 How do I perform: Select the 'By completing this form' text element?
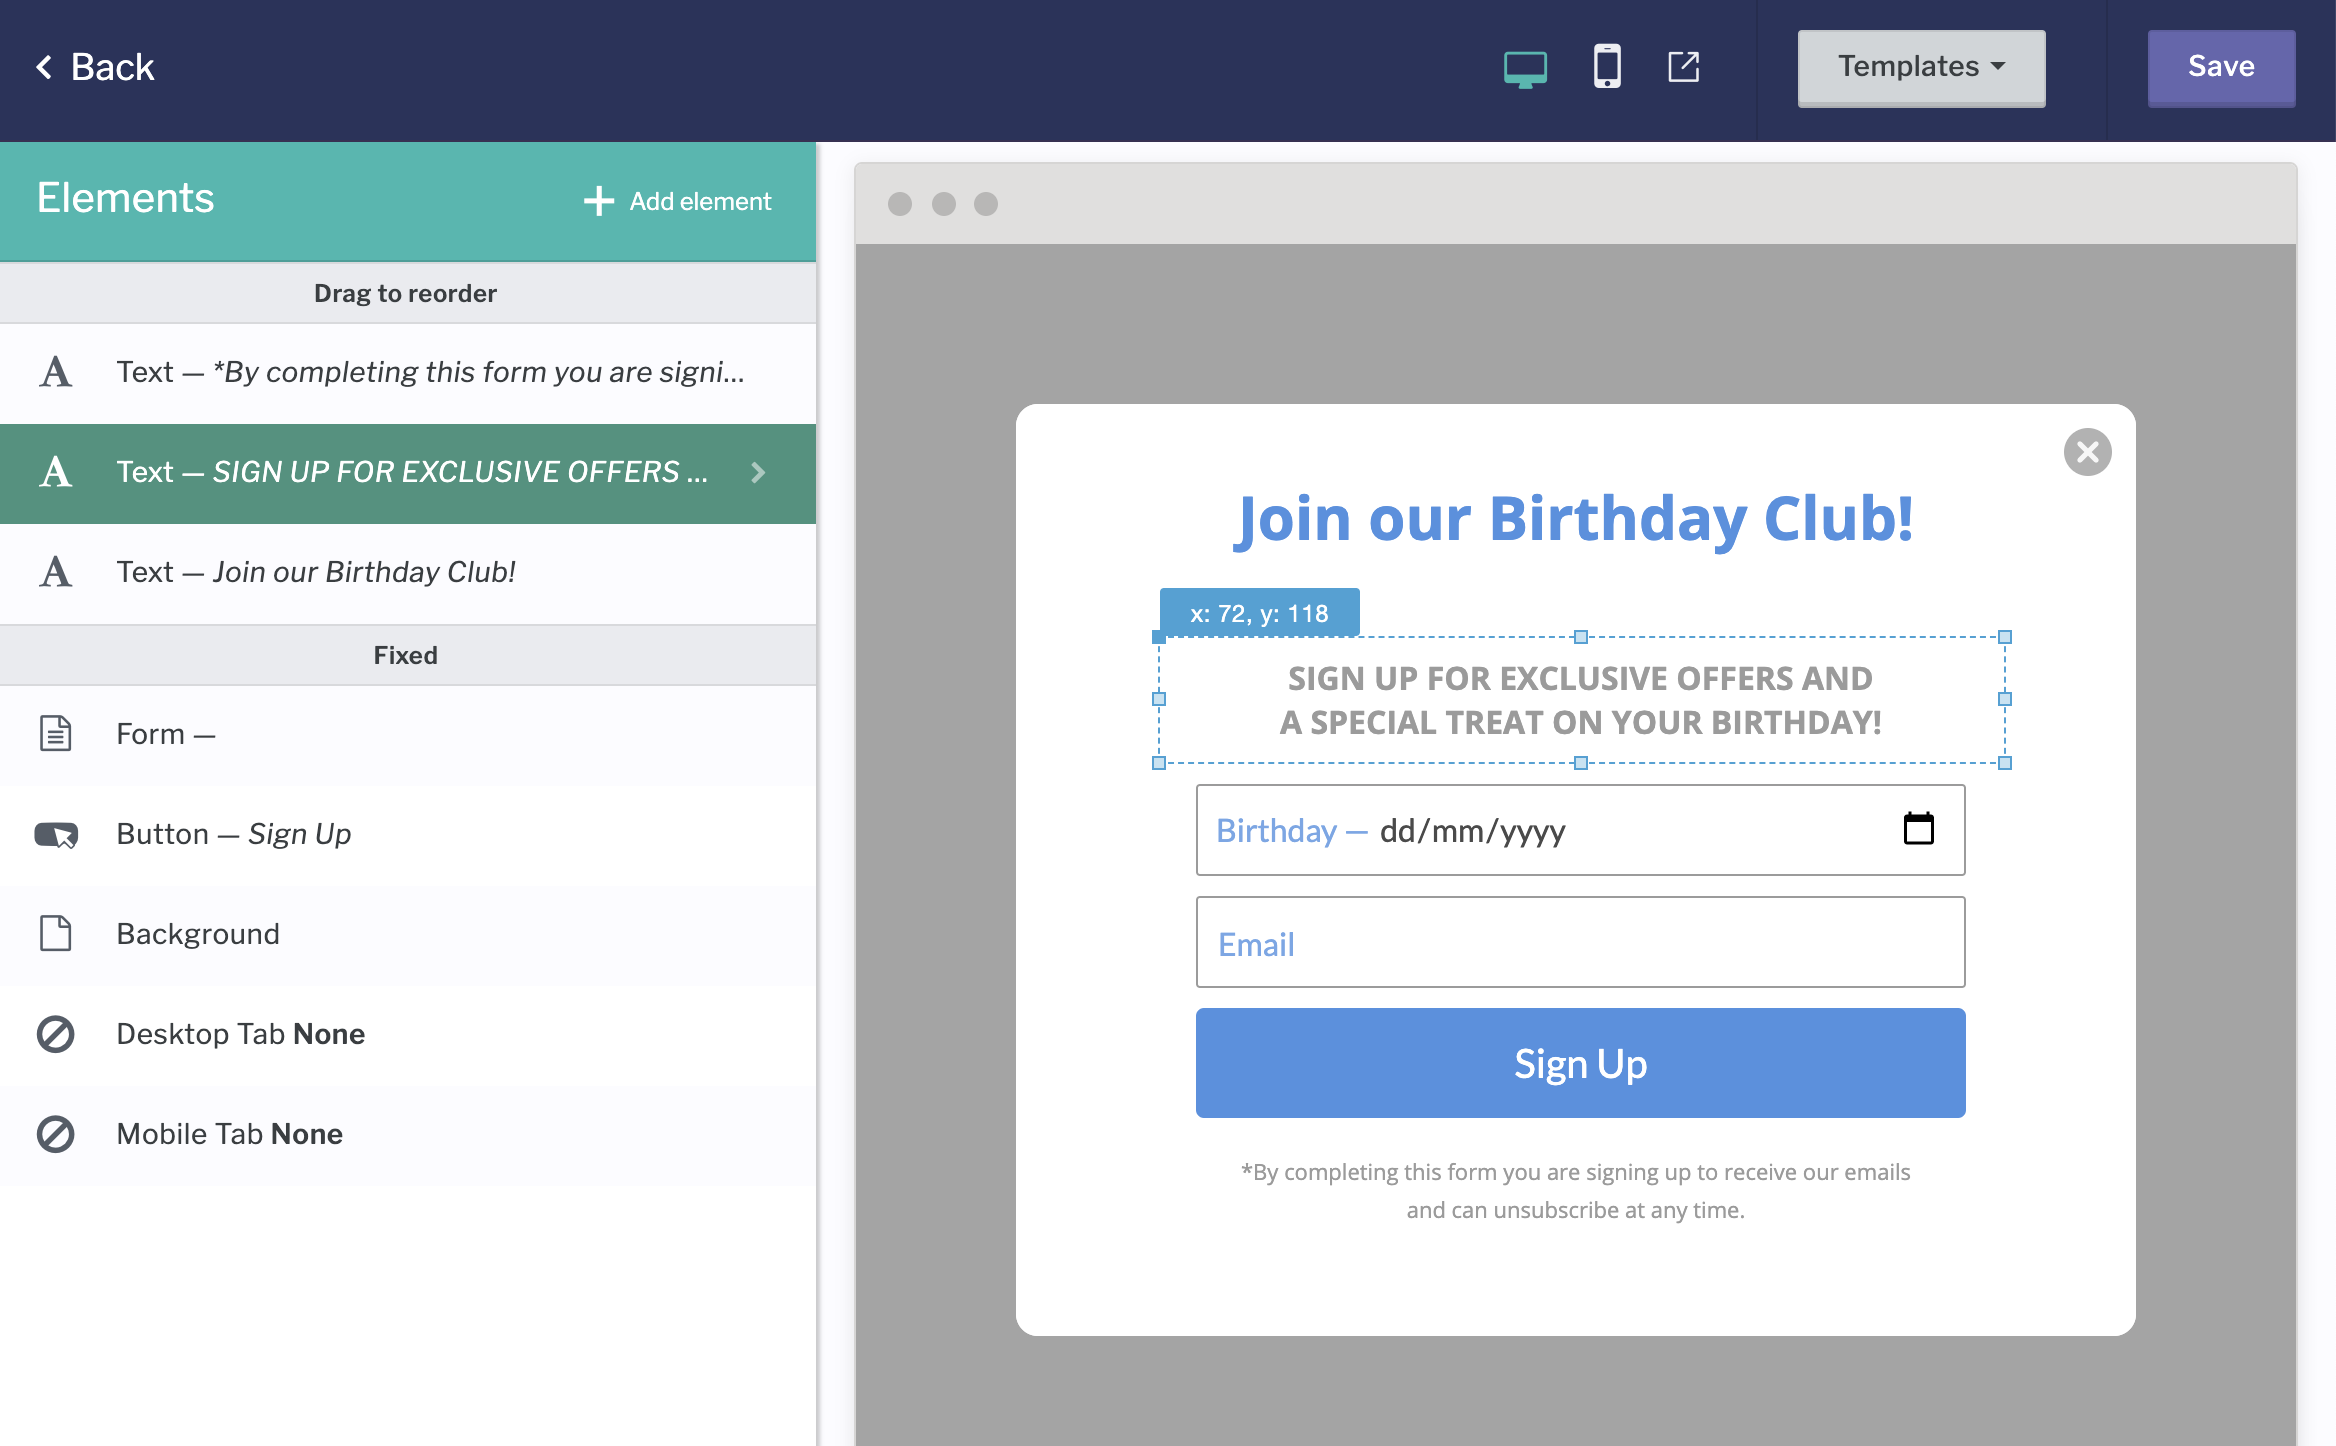tap(430, 372)
